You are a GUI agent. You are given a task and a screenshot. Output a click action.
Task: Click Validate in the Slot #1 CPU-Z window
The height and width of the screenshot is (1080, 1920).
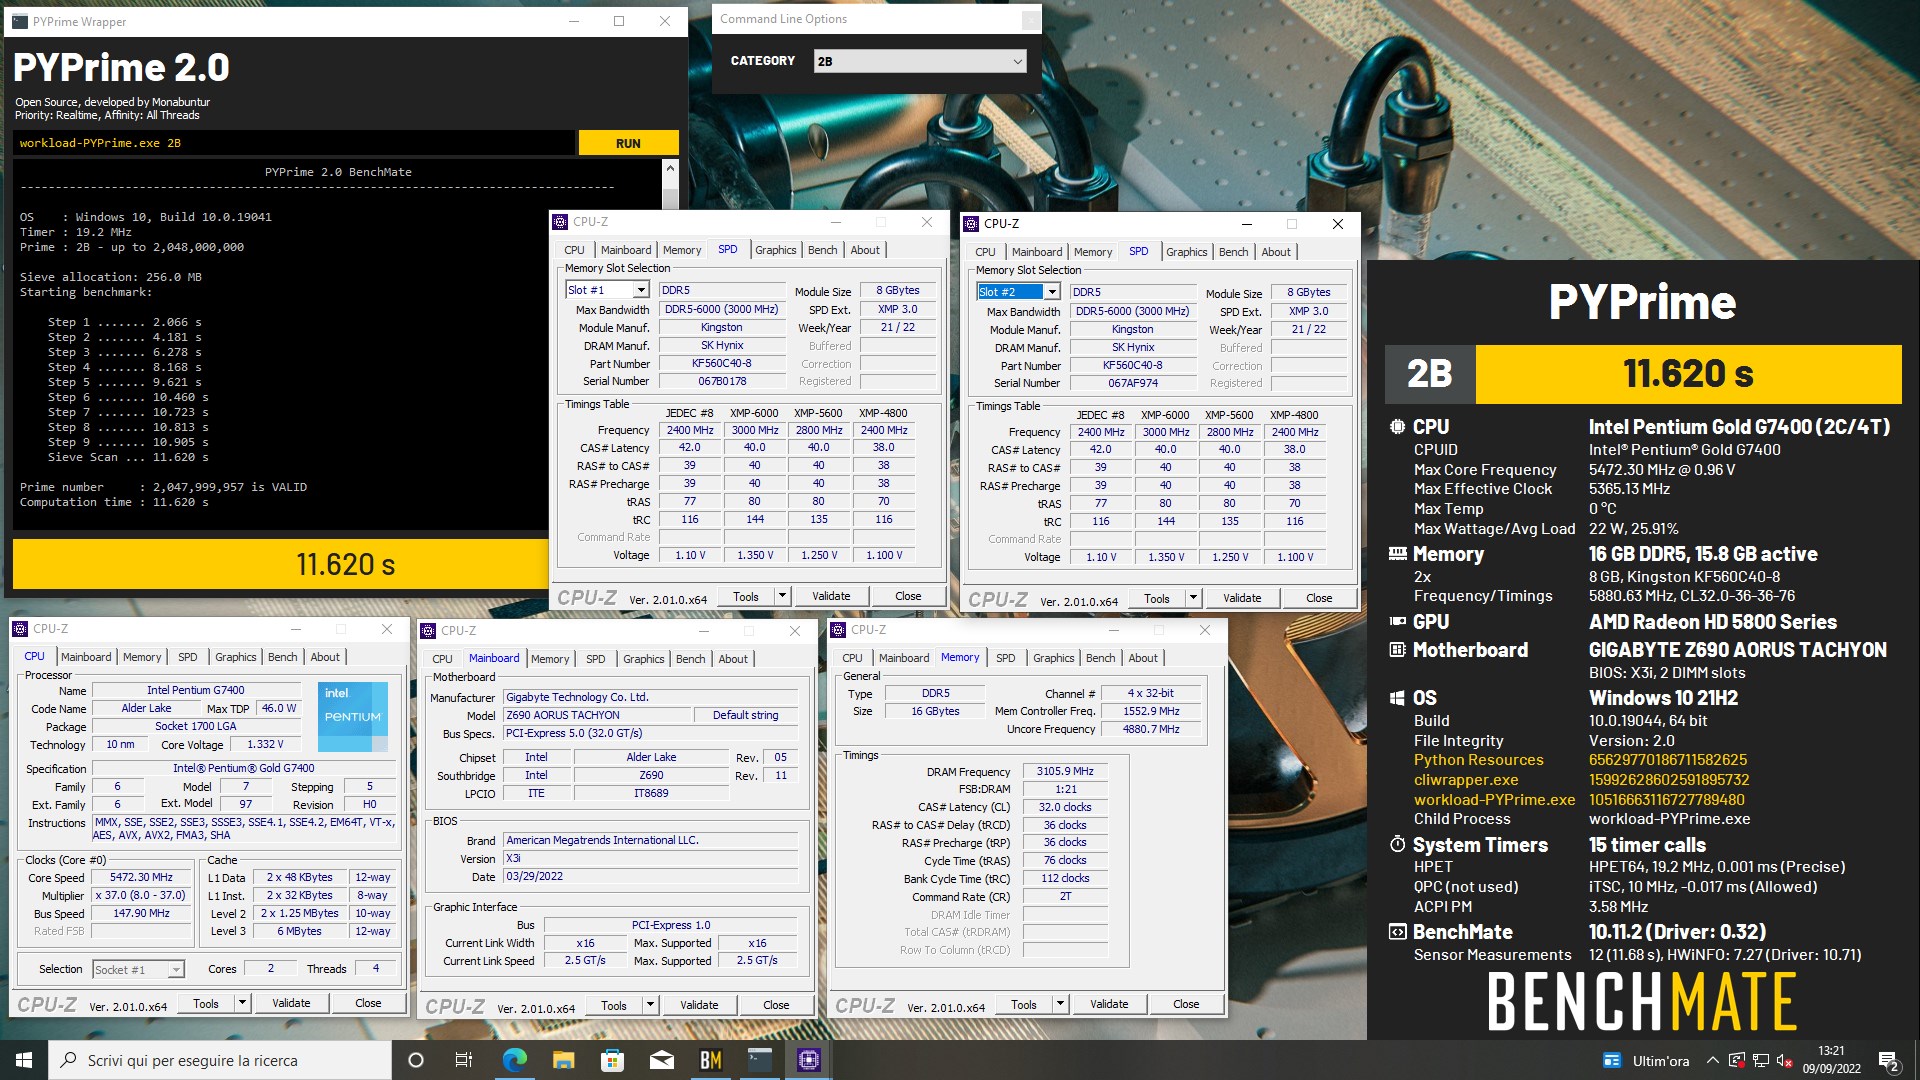[831, 596]
